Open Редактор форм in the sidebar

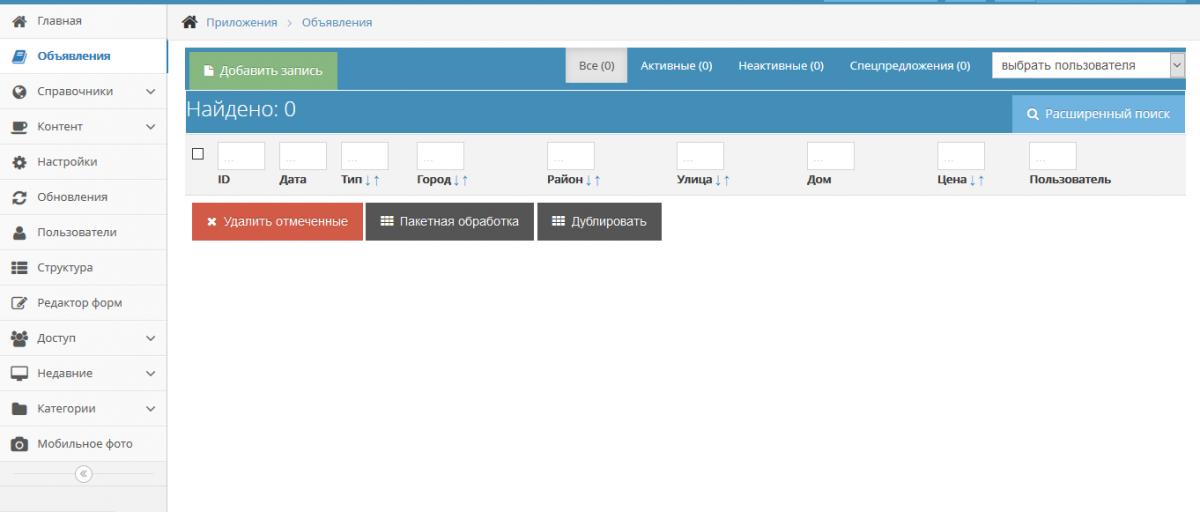coord(84,303)
